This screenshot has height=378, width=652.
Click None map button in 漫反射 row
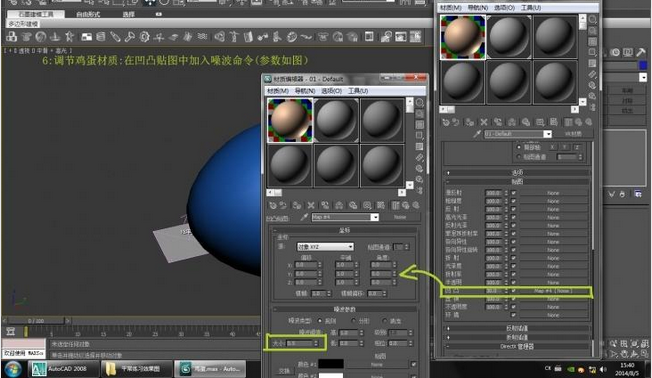click(x=553, y=193)
